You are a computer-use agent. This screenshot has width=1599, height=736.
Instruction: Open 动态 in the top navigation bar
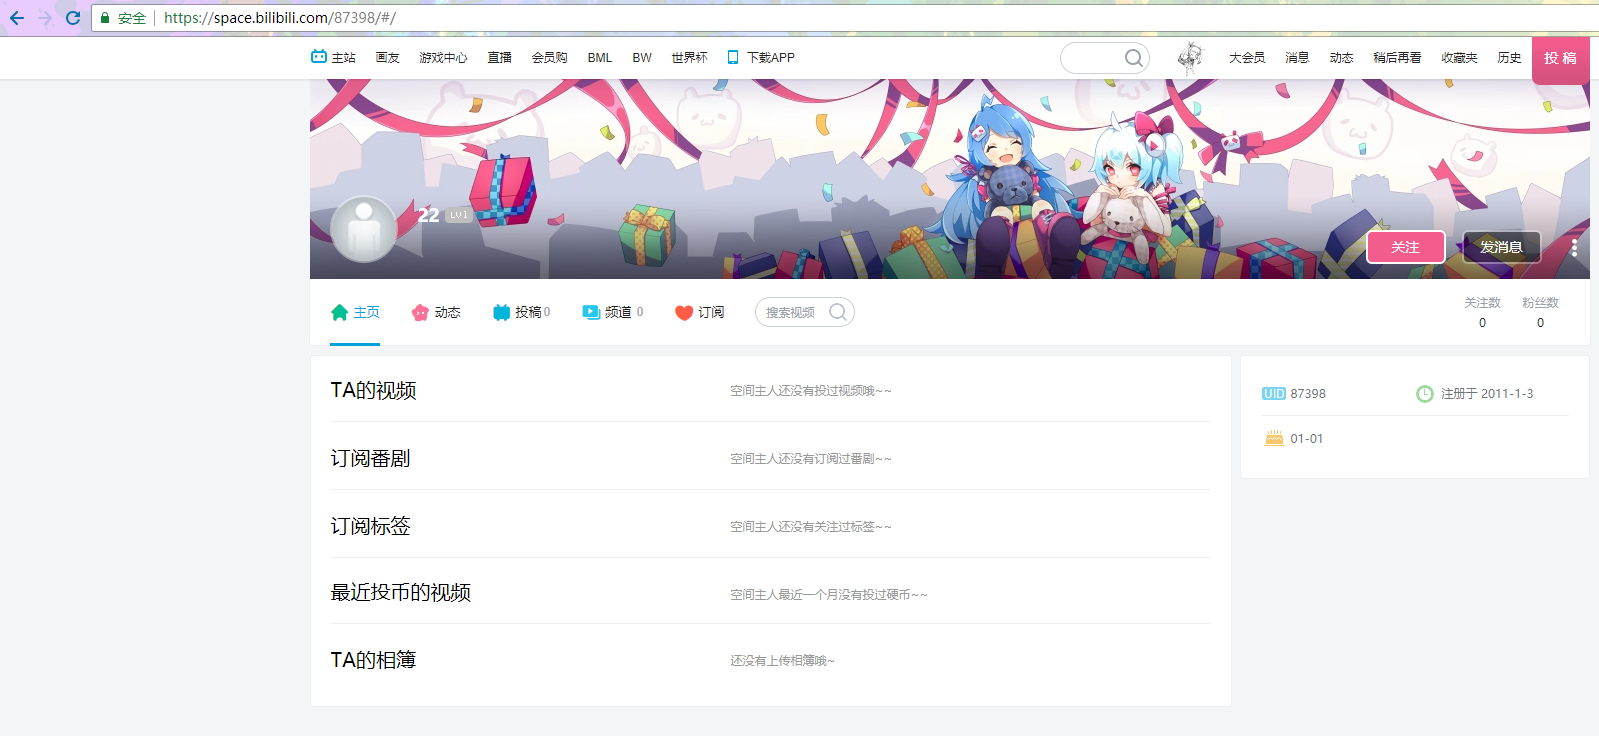pyautogui.click(x=1341, y=58)
